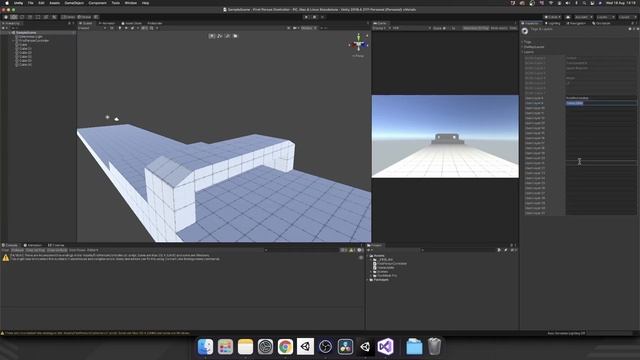
Task: Switch to the Asset Store tab
Action: [131, 23]
